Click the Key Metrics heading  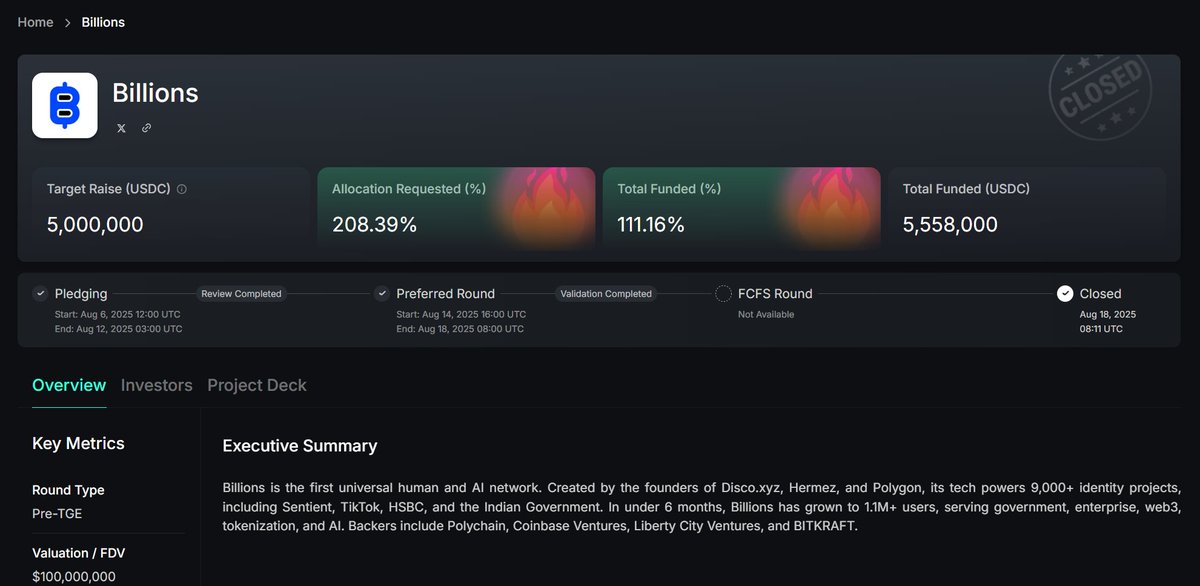[x=78, y=443]
